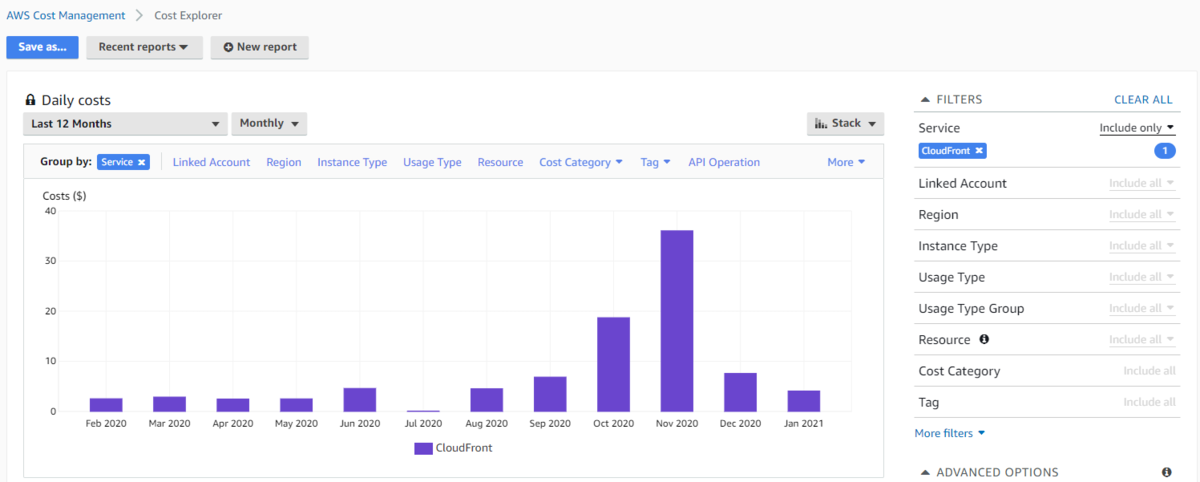Click the Mar 2020 axis label
This screenshot has width=1200, height=482.
click(169, 424)
